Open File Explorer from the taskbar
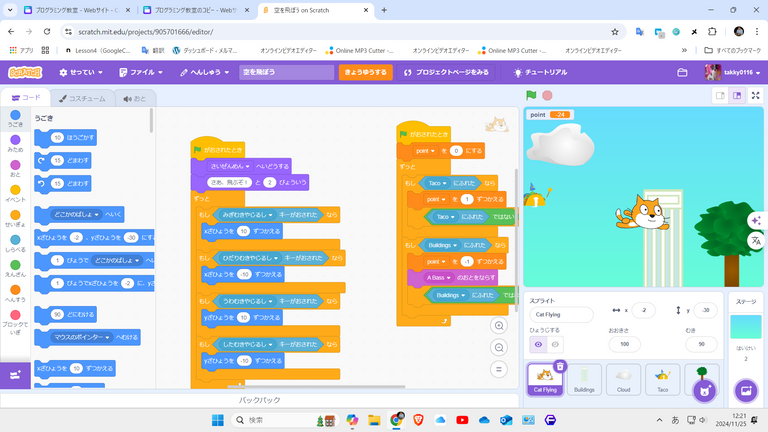 (374, 420)
